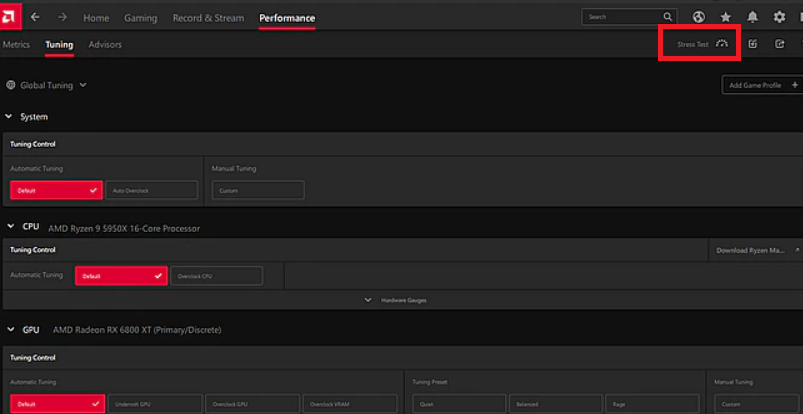Collapse the GPU section
This screenshot has height=414, width=803.
coord(11,329)
